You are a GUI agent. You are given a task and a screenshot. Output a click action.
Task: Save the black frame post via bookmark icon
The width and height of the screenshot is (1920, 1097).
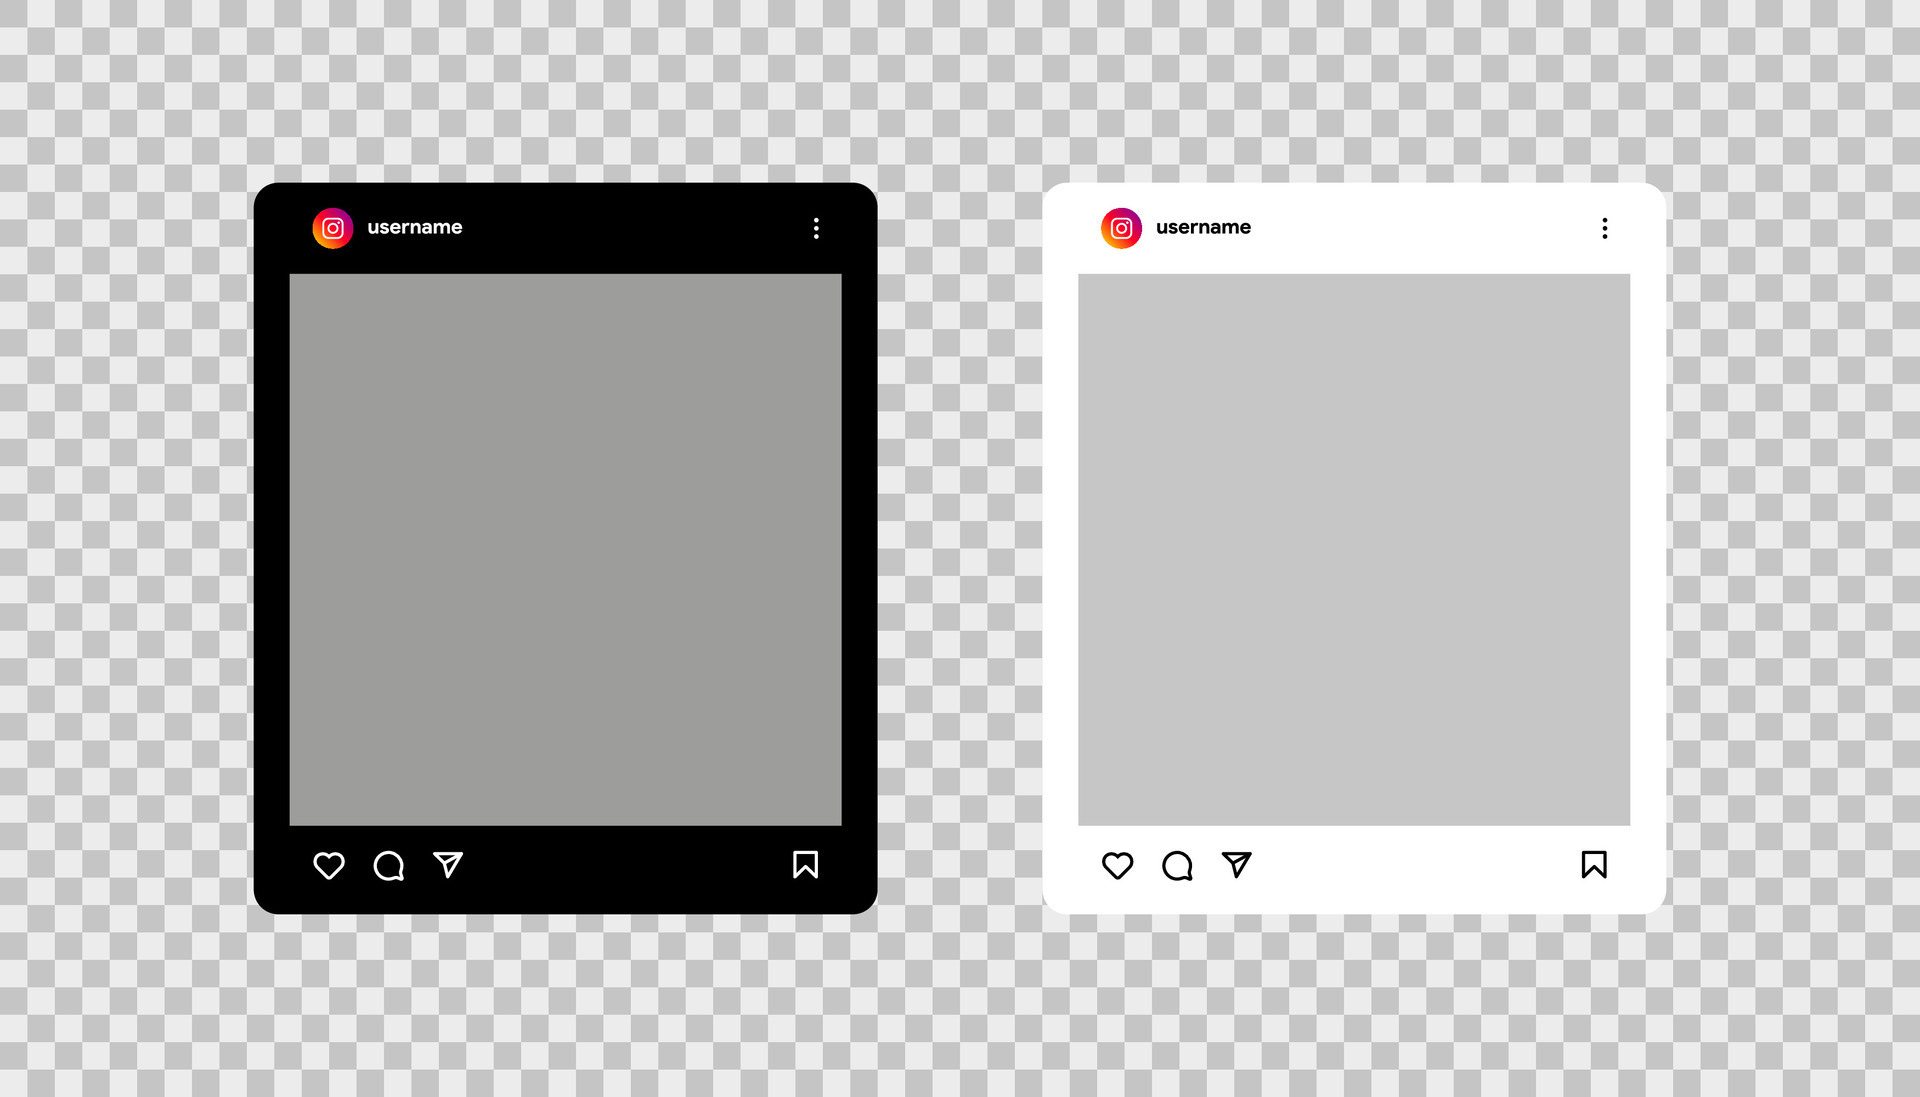tap(806, 866)
